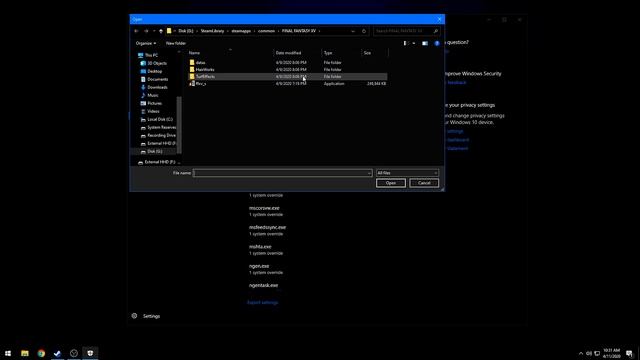Click SteamLibrary in the address path
640x360 pixels.
tap(212, 31)
